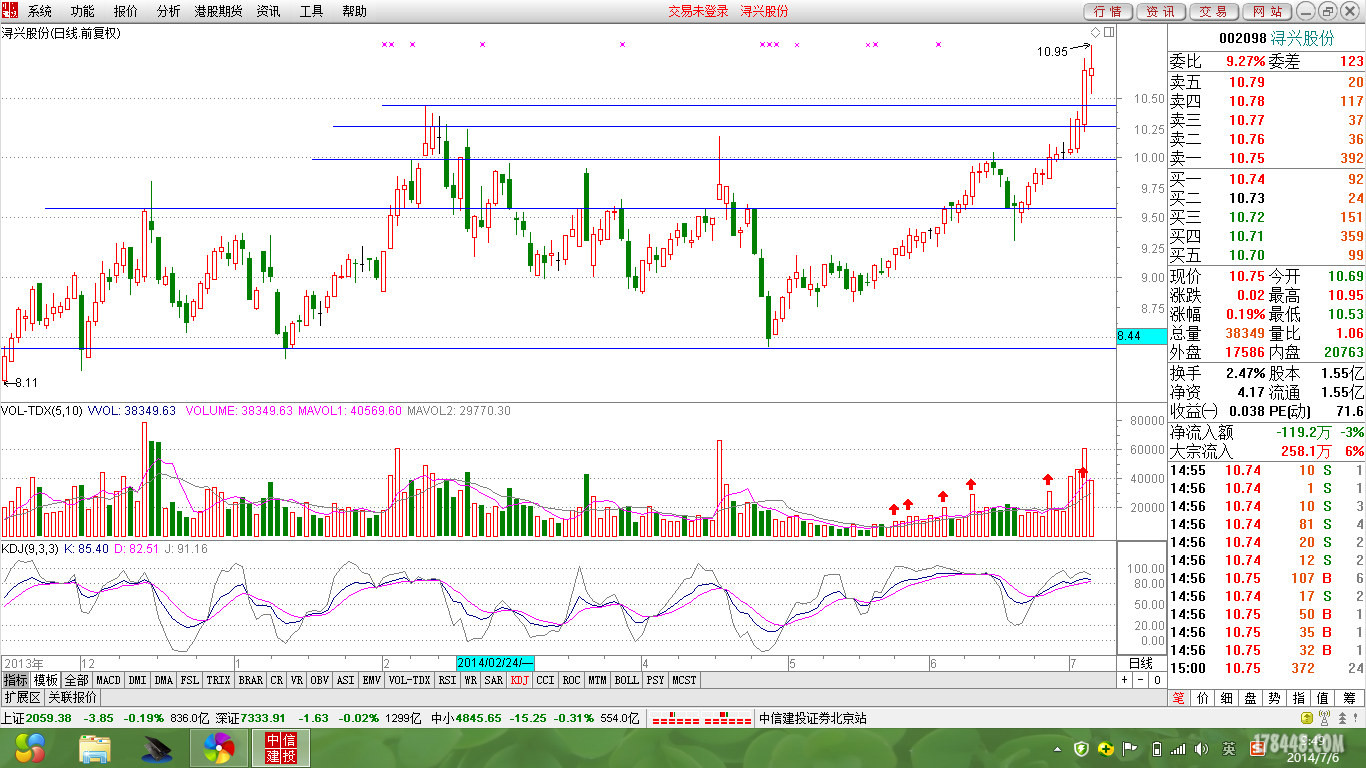Switch to KDJ indicator tab
Viewport: 1366px width, 768px height.
(519, 680)
